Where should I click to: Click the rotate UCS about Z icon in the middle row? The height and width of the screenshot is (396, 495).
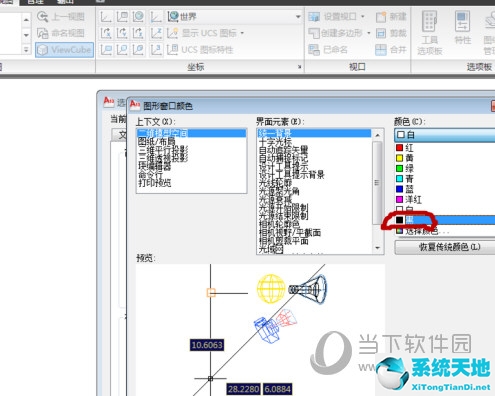[x=138, y=33]
